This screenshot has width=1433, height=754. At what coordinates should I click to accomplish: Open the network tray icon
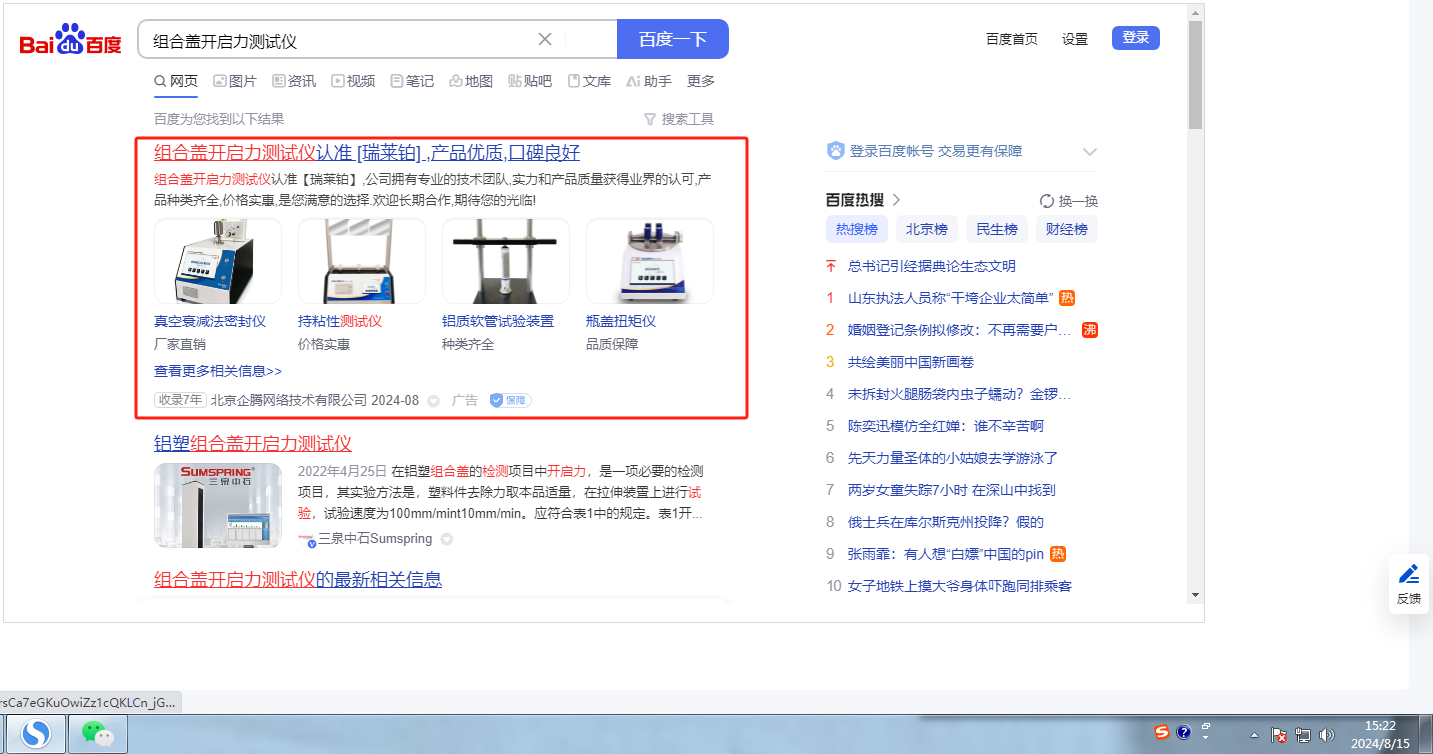1303,735
